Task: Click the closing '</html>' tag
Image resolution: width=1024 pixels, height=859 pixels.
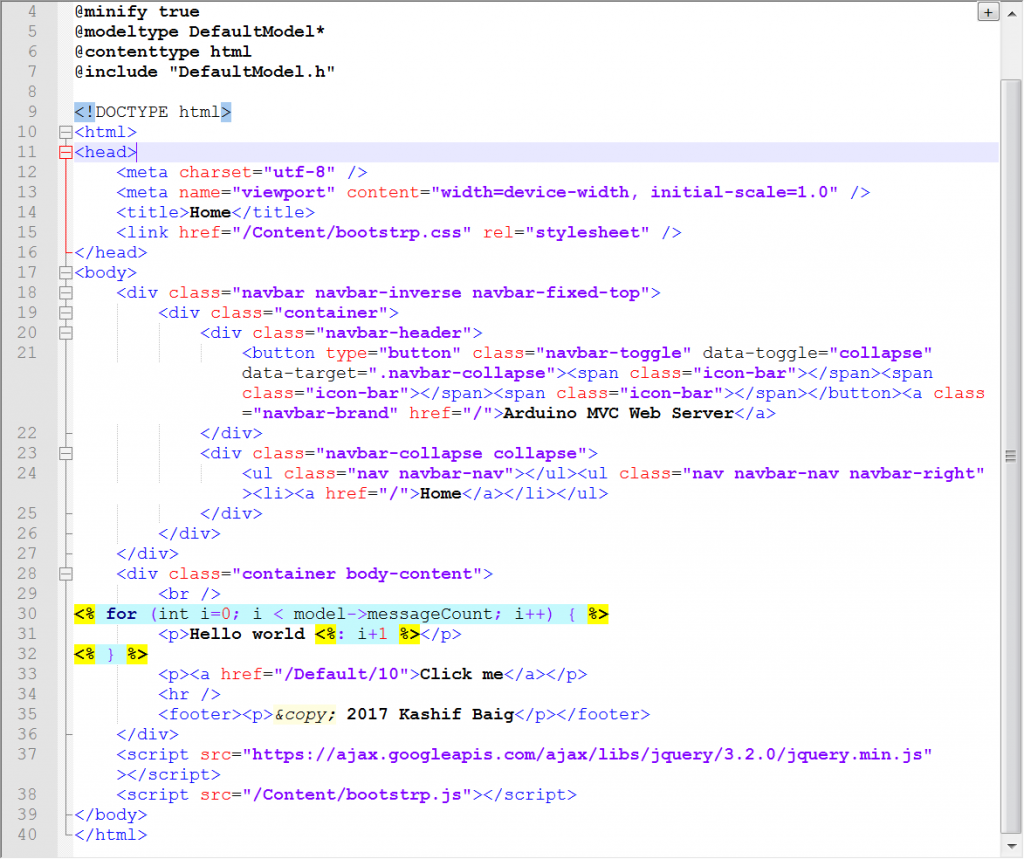Action: [x=111, y=835]
